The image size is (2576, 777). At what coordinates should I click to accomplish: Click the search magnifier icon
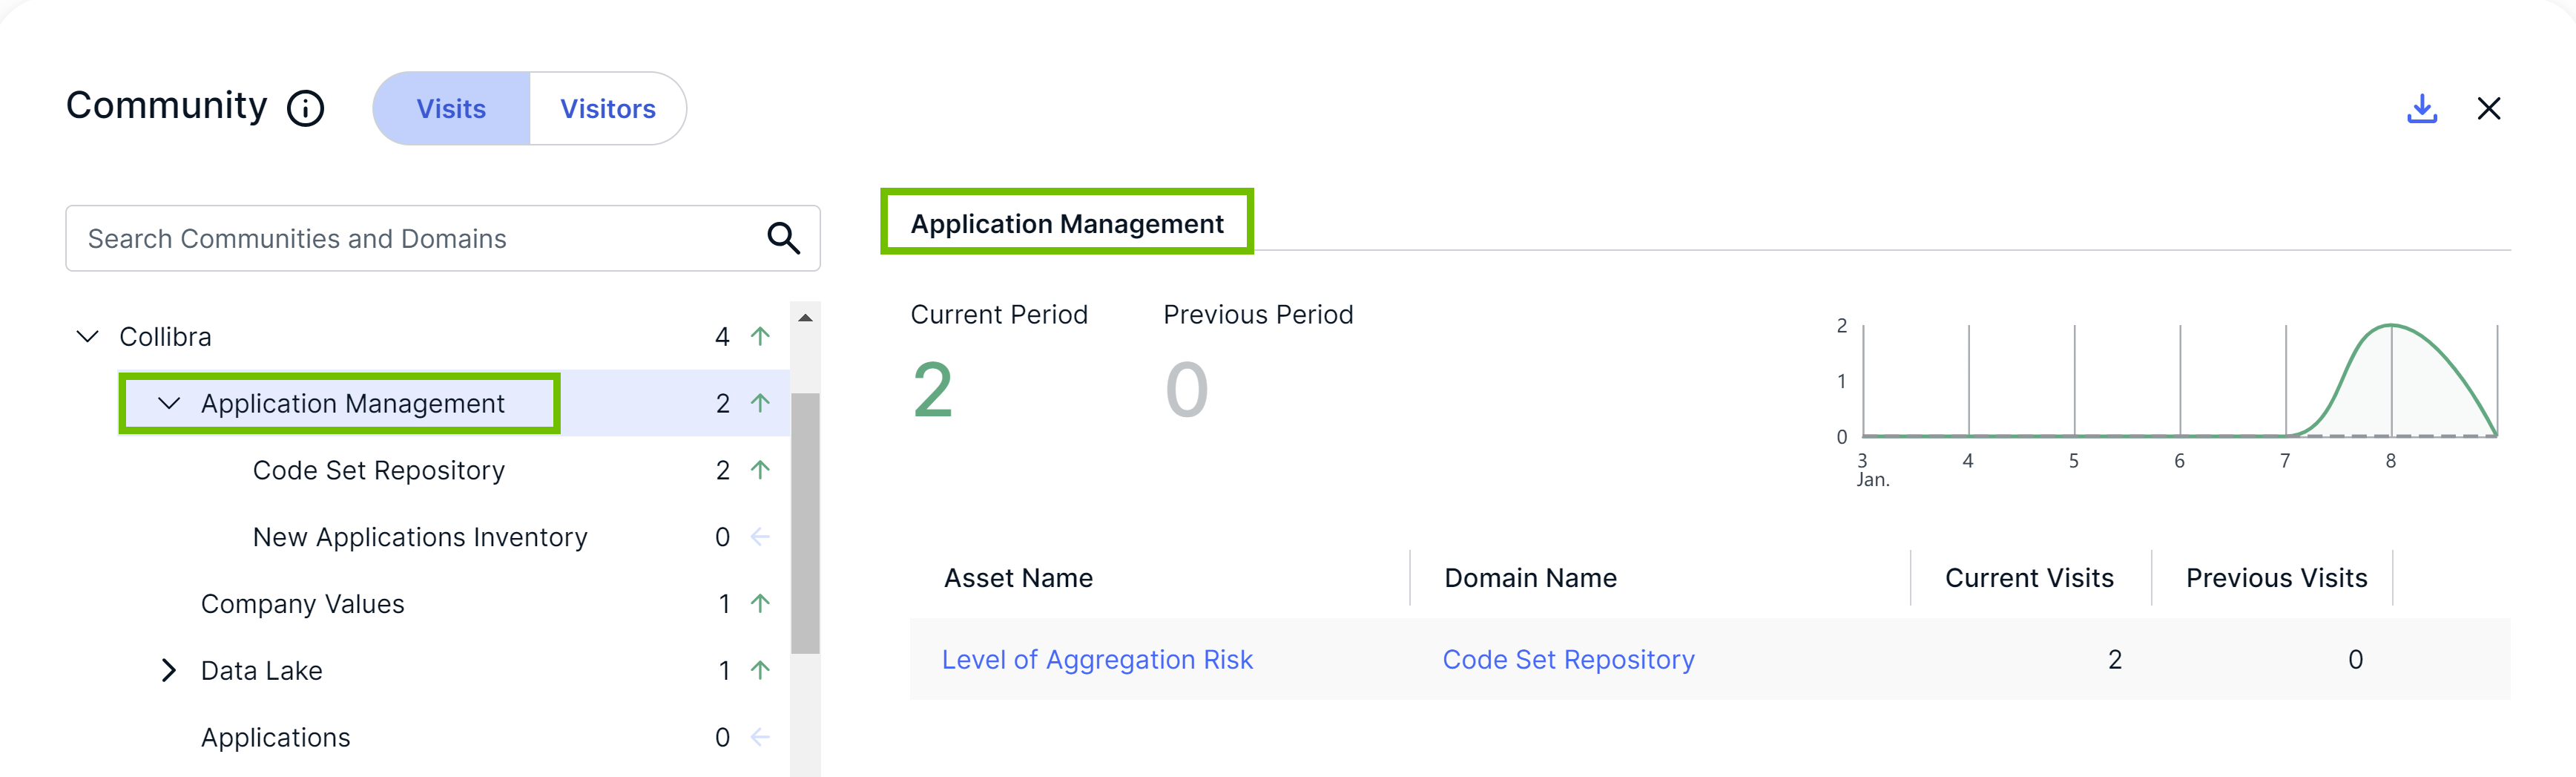pos(783,238)
